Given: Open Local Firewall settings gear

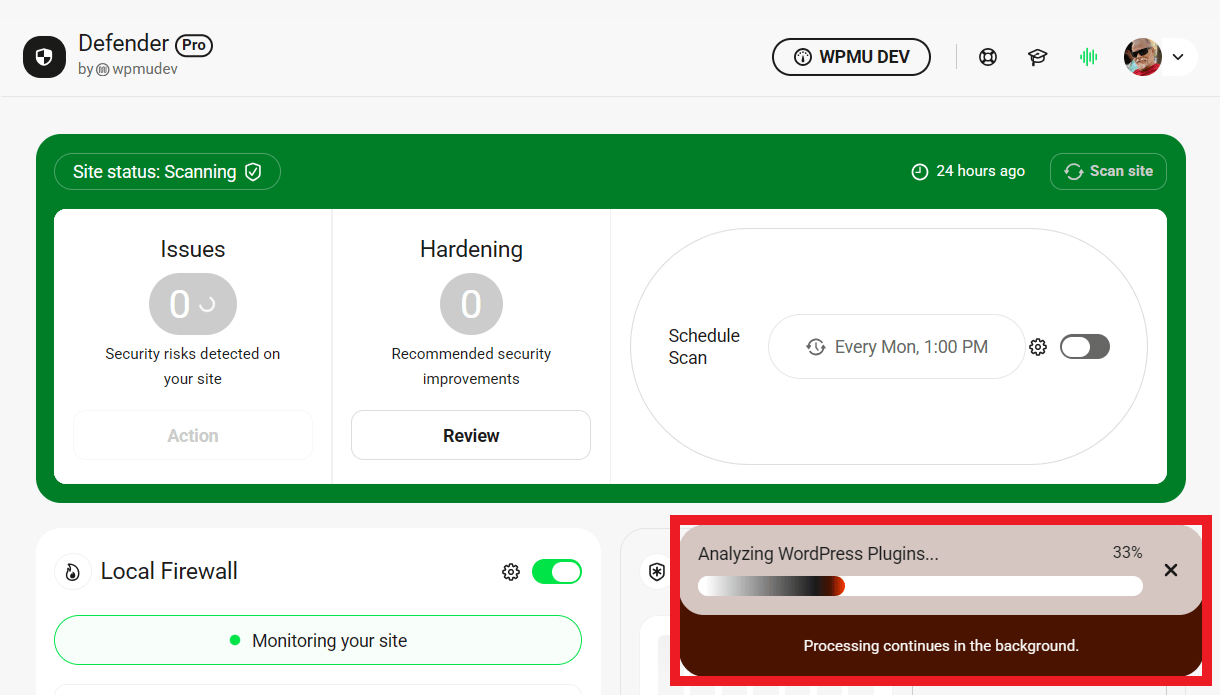Looking at the screenshot, I should click(511, 572).
